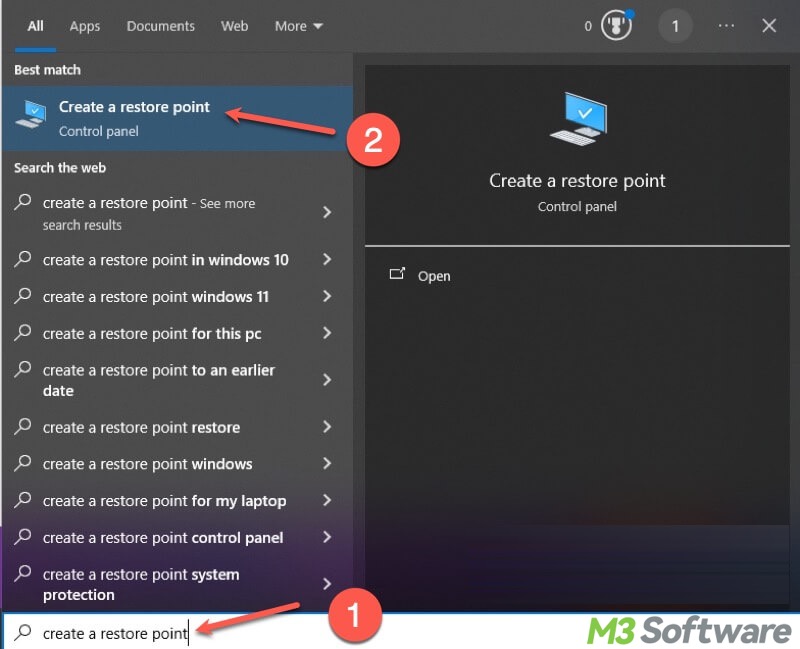This screenshot has width=800, height=649.
Task: Click search icon beside 'restore point windows 11'
Action: click(x=23, y=296)
